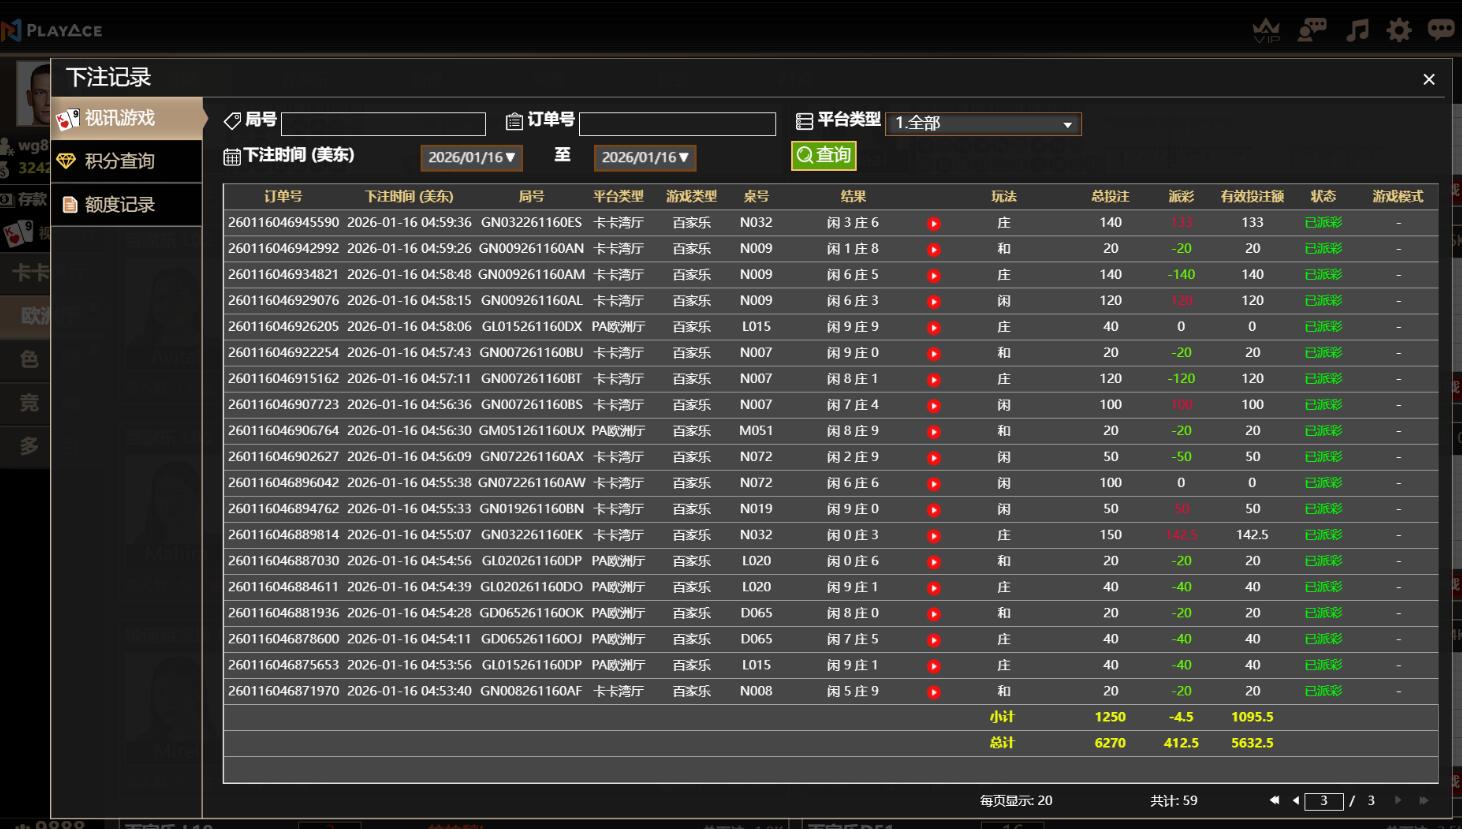Play replay for round GL015261160DX
The height and width of the screenshot is (829, 1462).
pyautogui.click(x=934, y=328)
